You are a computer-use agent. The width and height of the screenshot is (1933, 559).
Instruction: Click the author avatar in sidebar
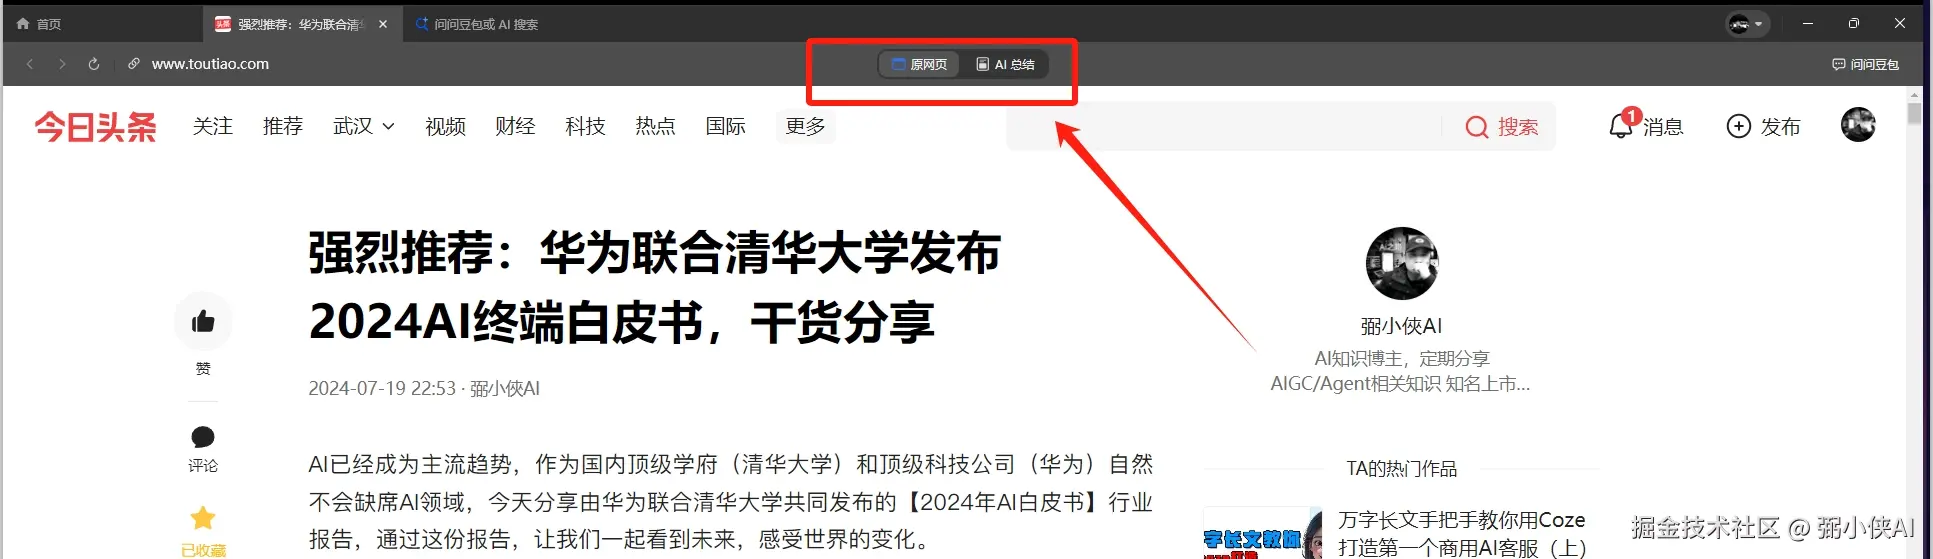(1402, 263)
